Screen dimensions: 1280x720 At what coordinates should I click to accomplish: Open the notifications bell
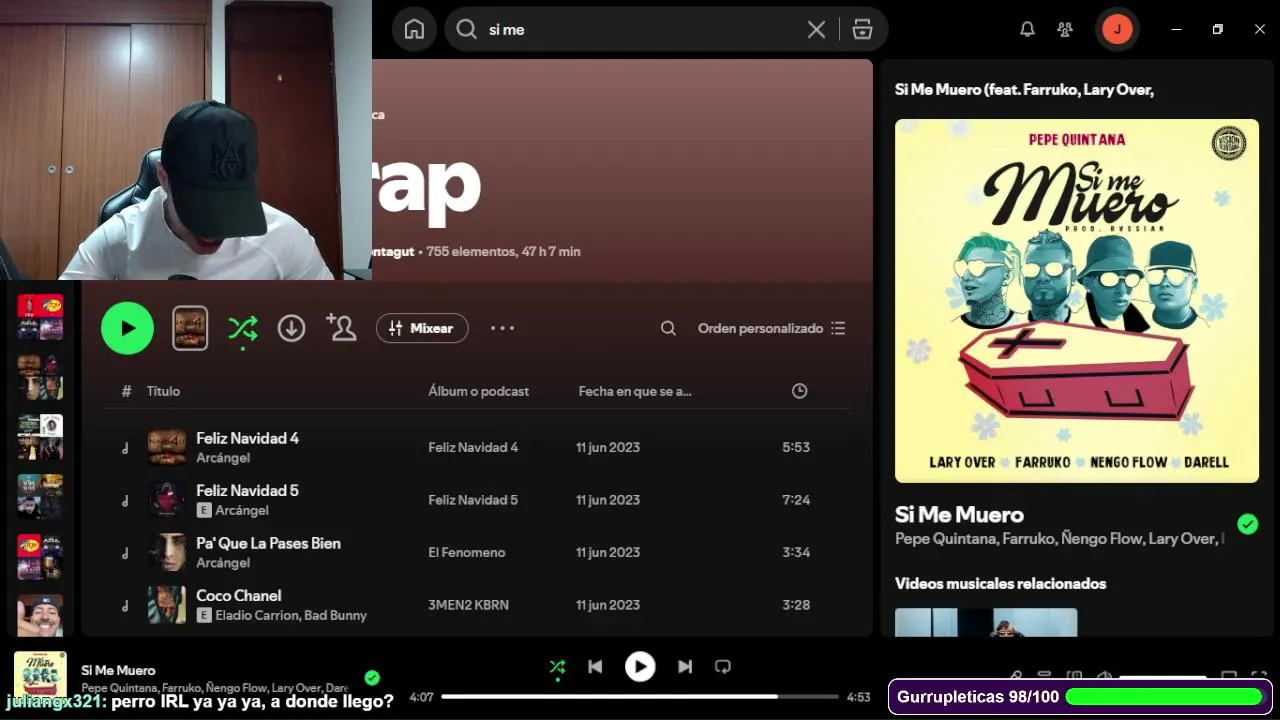pyautogui.click(x=1027, y=30)
